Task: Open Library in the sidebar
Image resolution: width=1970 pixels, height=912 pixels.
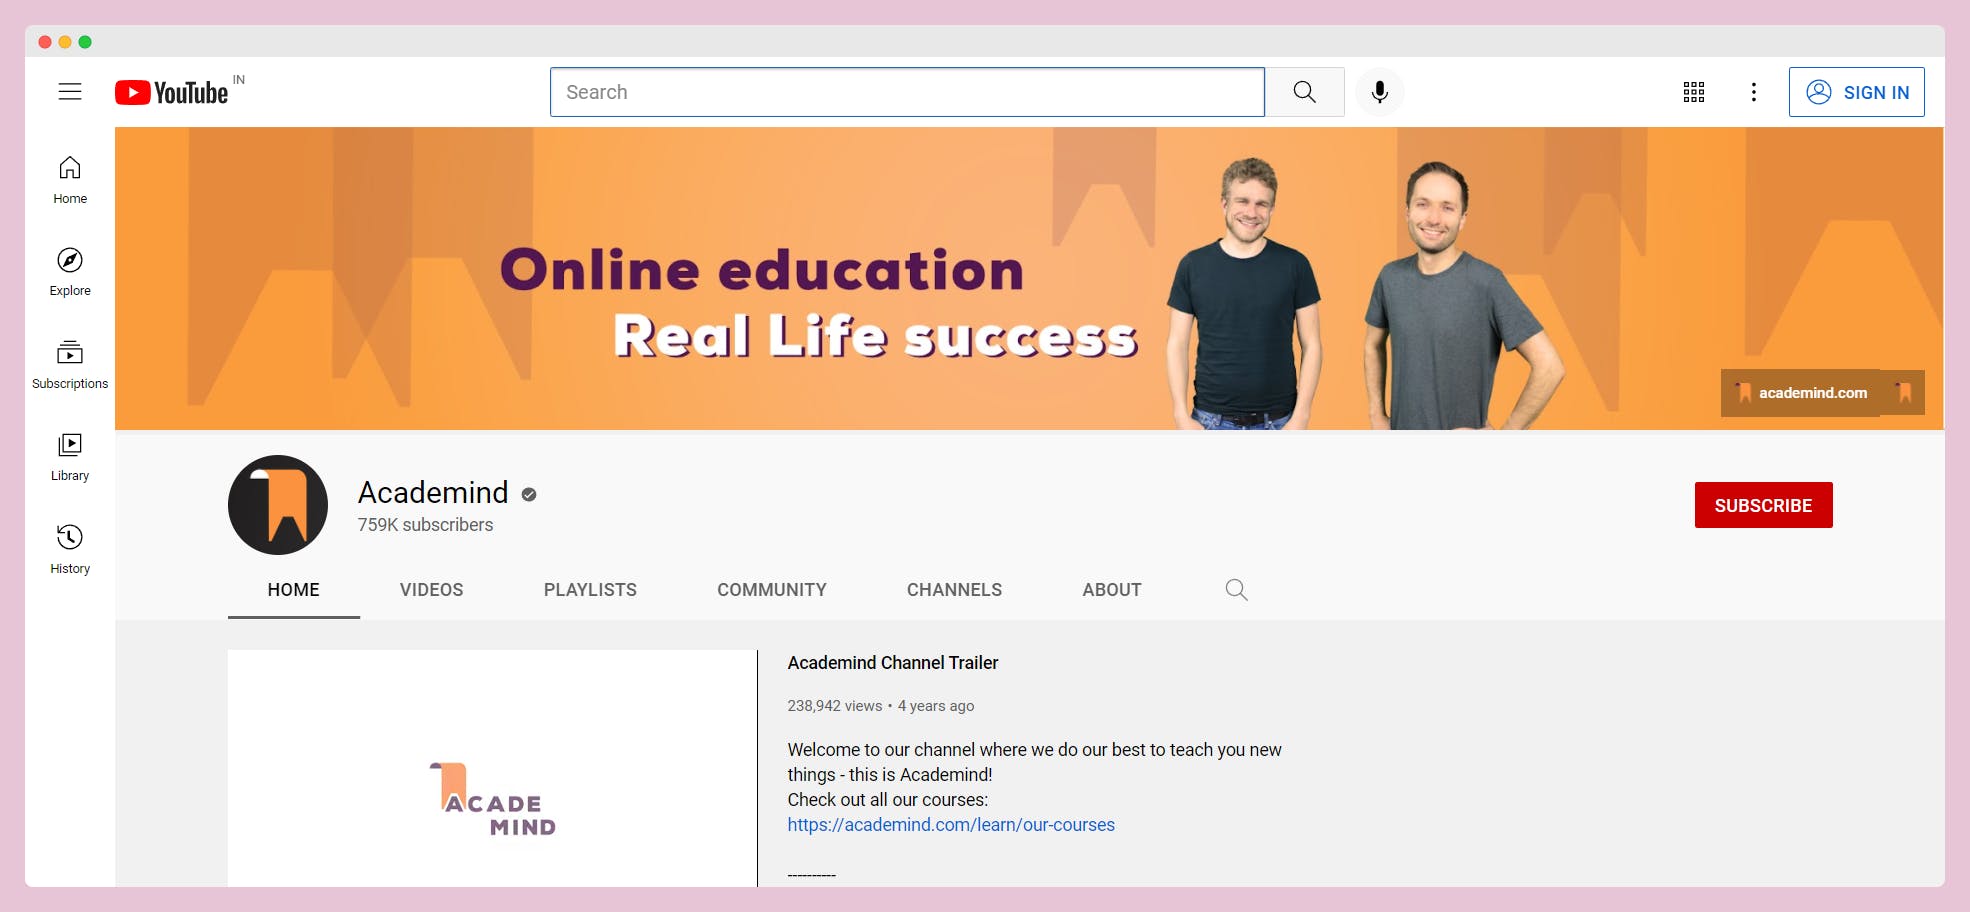Action: click(70, 457)
